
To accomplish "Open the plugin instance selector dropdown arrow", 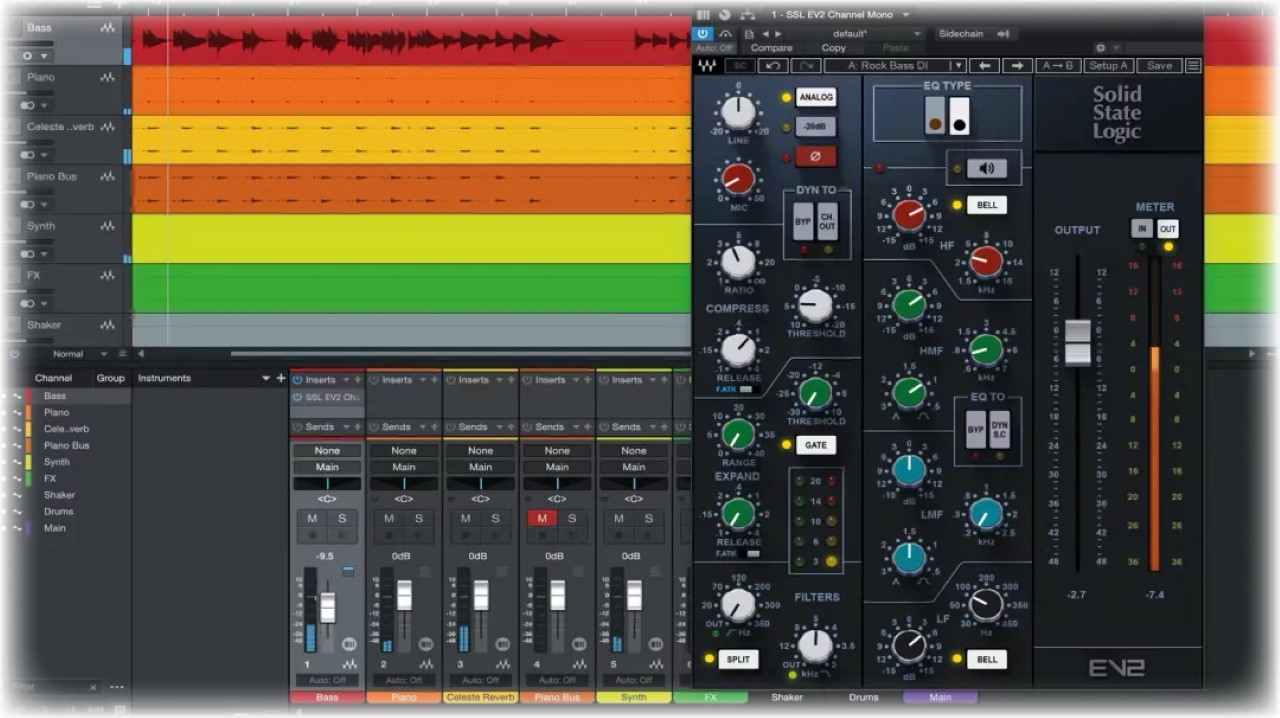I will pos(906,15).
